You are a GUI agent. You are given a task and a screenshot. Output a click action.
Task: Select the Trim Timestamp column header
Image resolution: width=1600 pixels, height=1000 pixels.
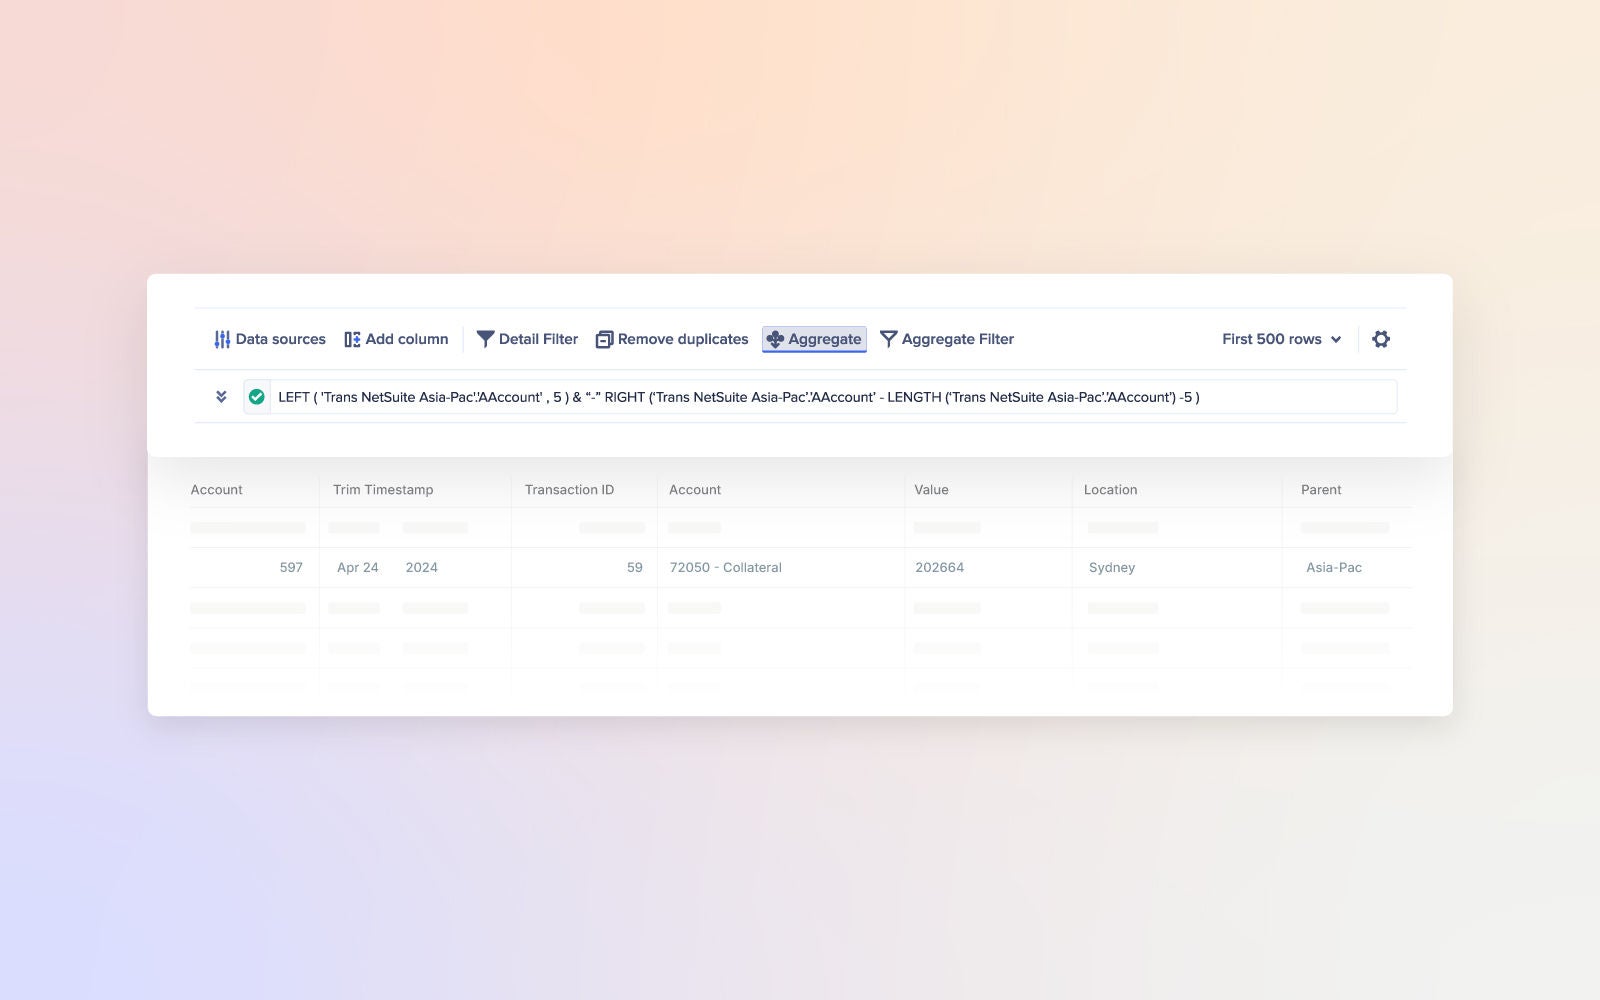tap(383, 490)
